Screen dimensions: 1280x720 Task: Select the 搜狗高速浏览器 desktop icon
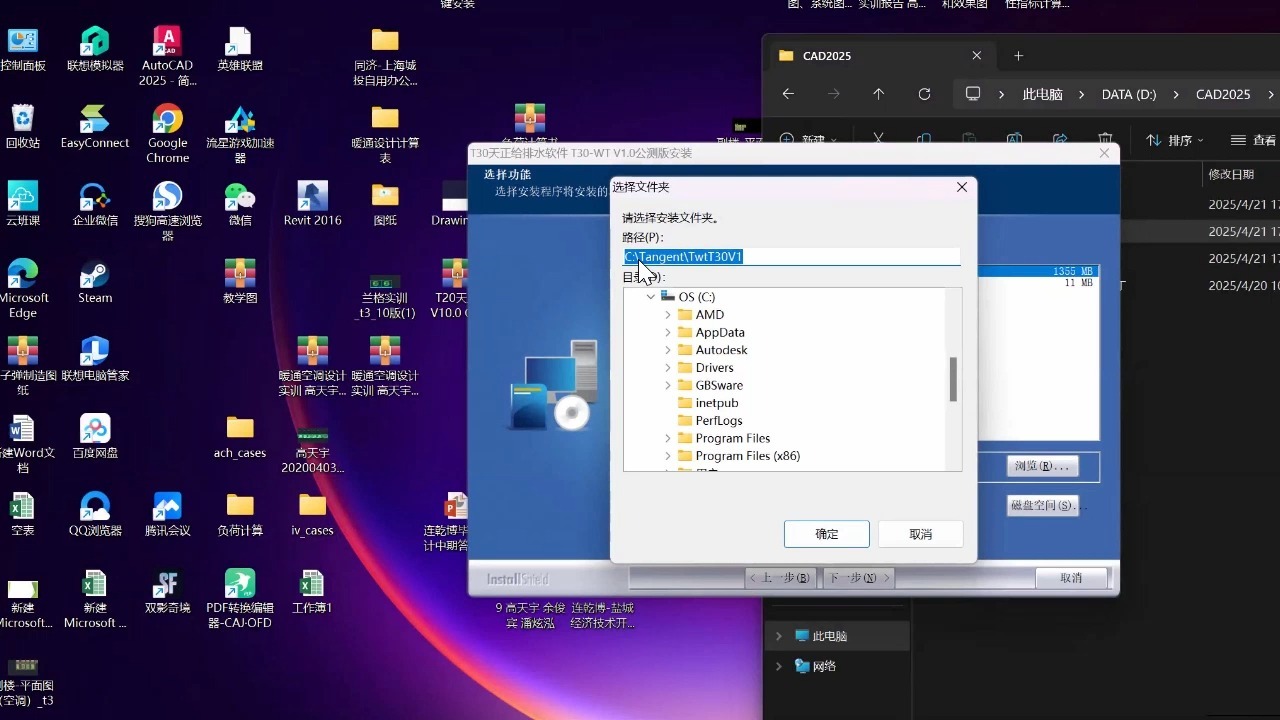pyautogui.click(x=167, y=211)
